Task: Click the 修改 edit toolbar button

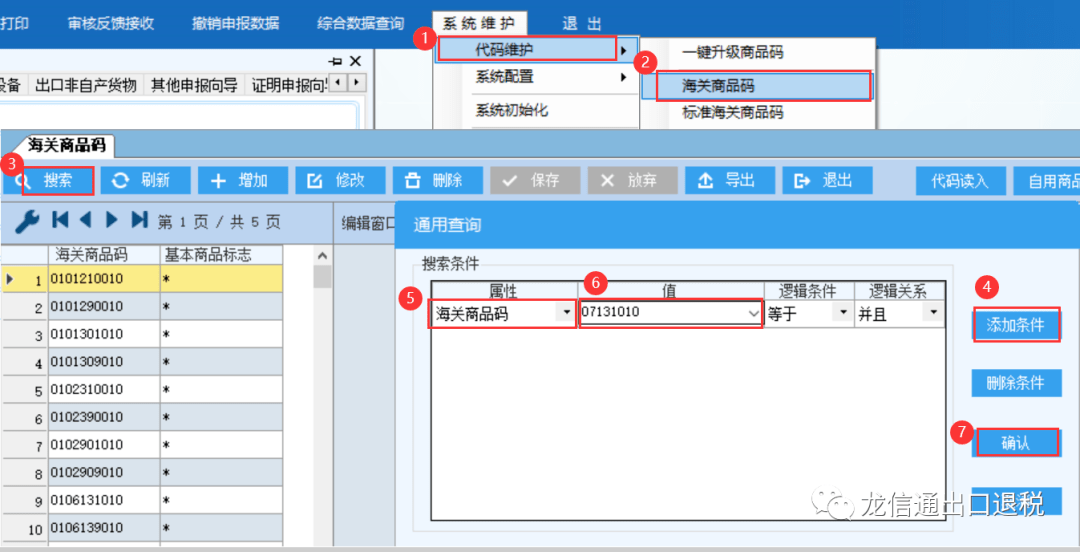Action: (x=340, y=181)
